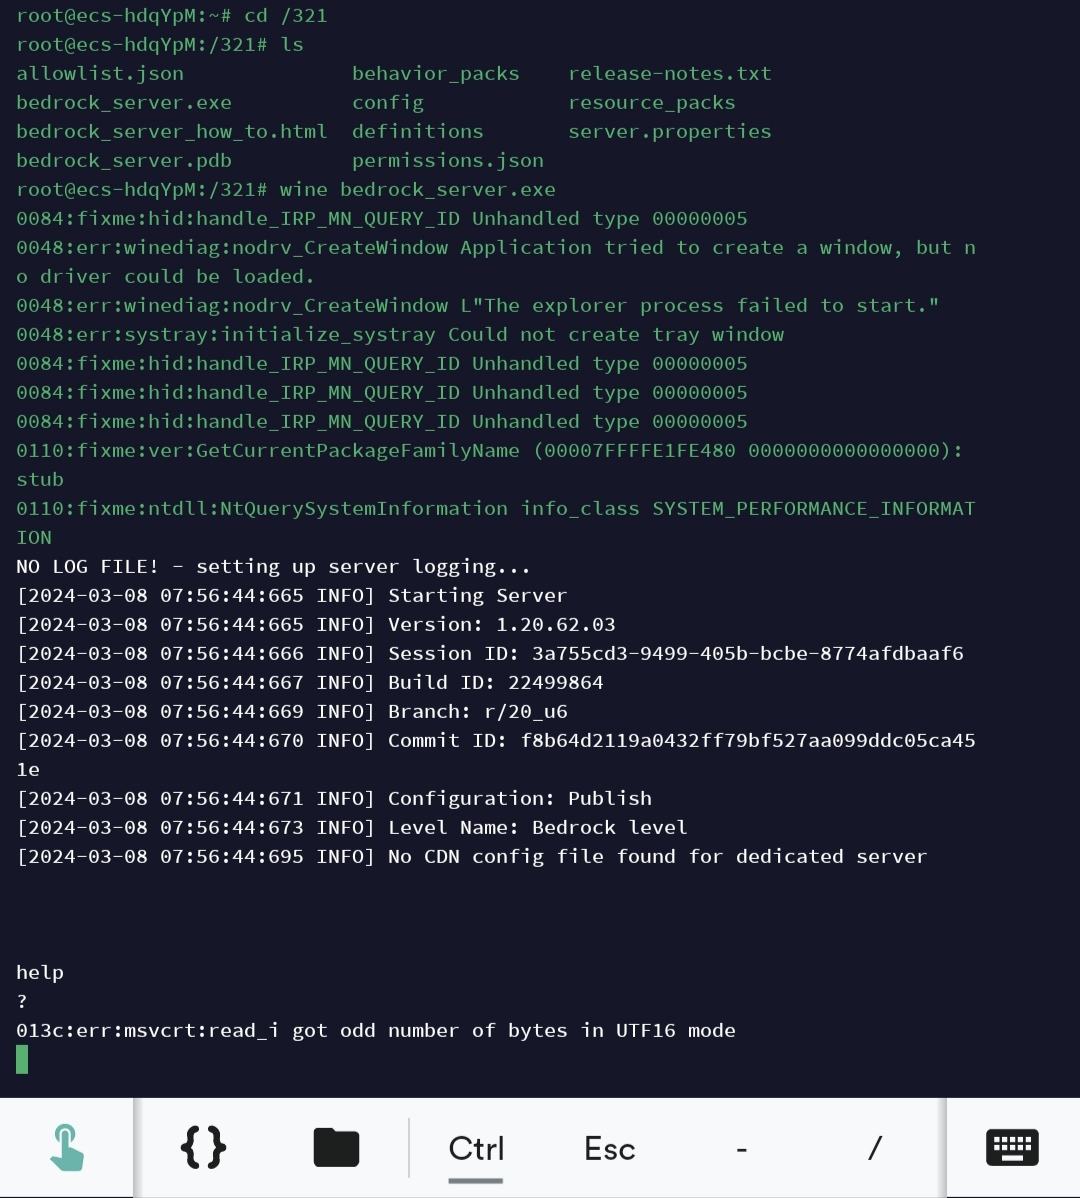Screen dimensions: 1080x1198
Task: Toggle the Ctrl modifier key
Action: click(x=476, y=1149)
